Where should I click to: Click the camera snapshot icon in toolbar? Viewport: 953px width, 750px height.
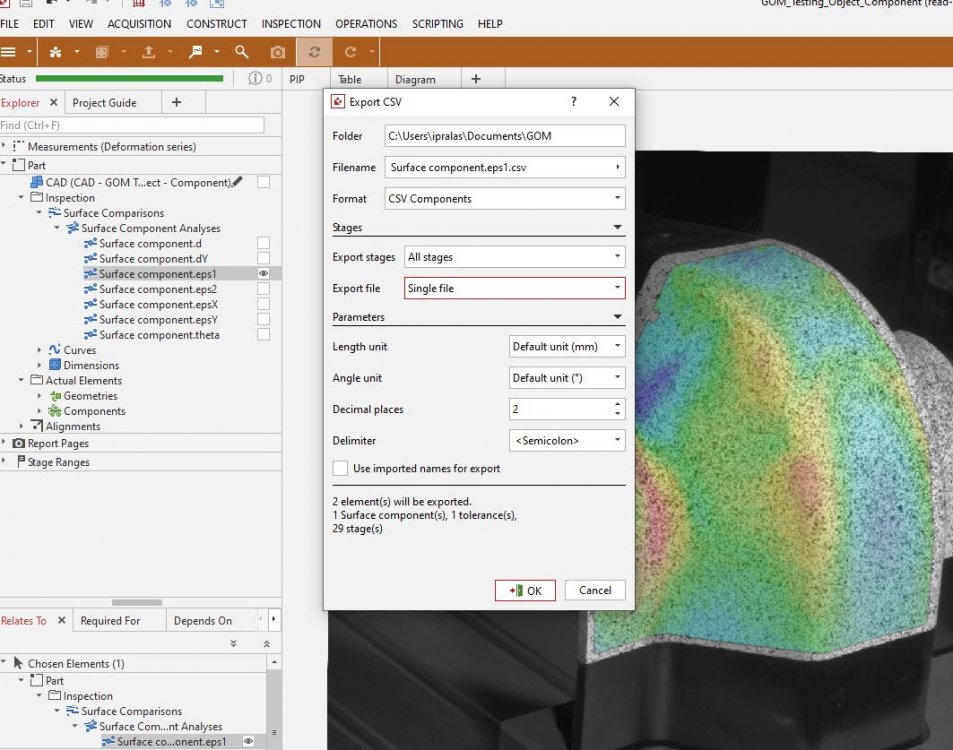click(278, 52)
